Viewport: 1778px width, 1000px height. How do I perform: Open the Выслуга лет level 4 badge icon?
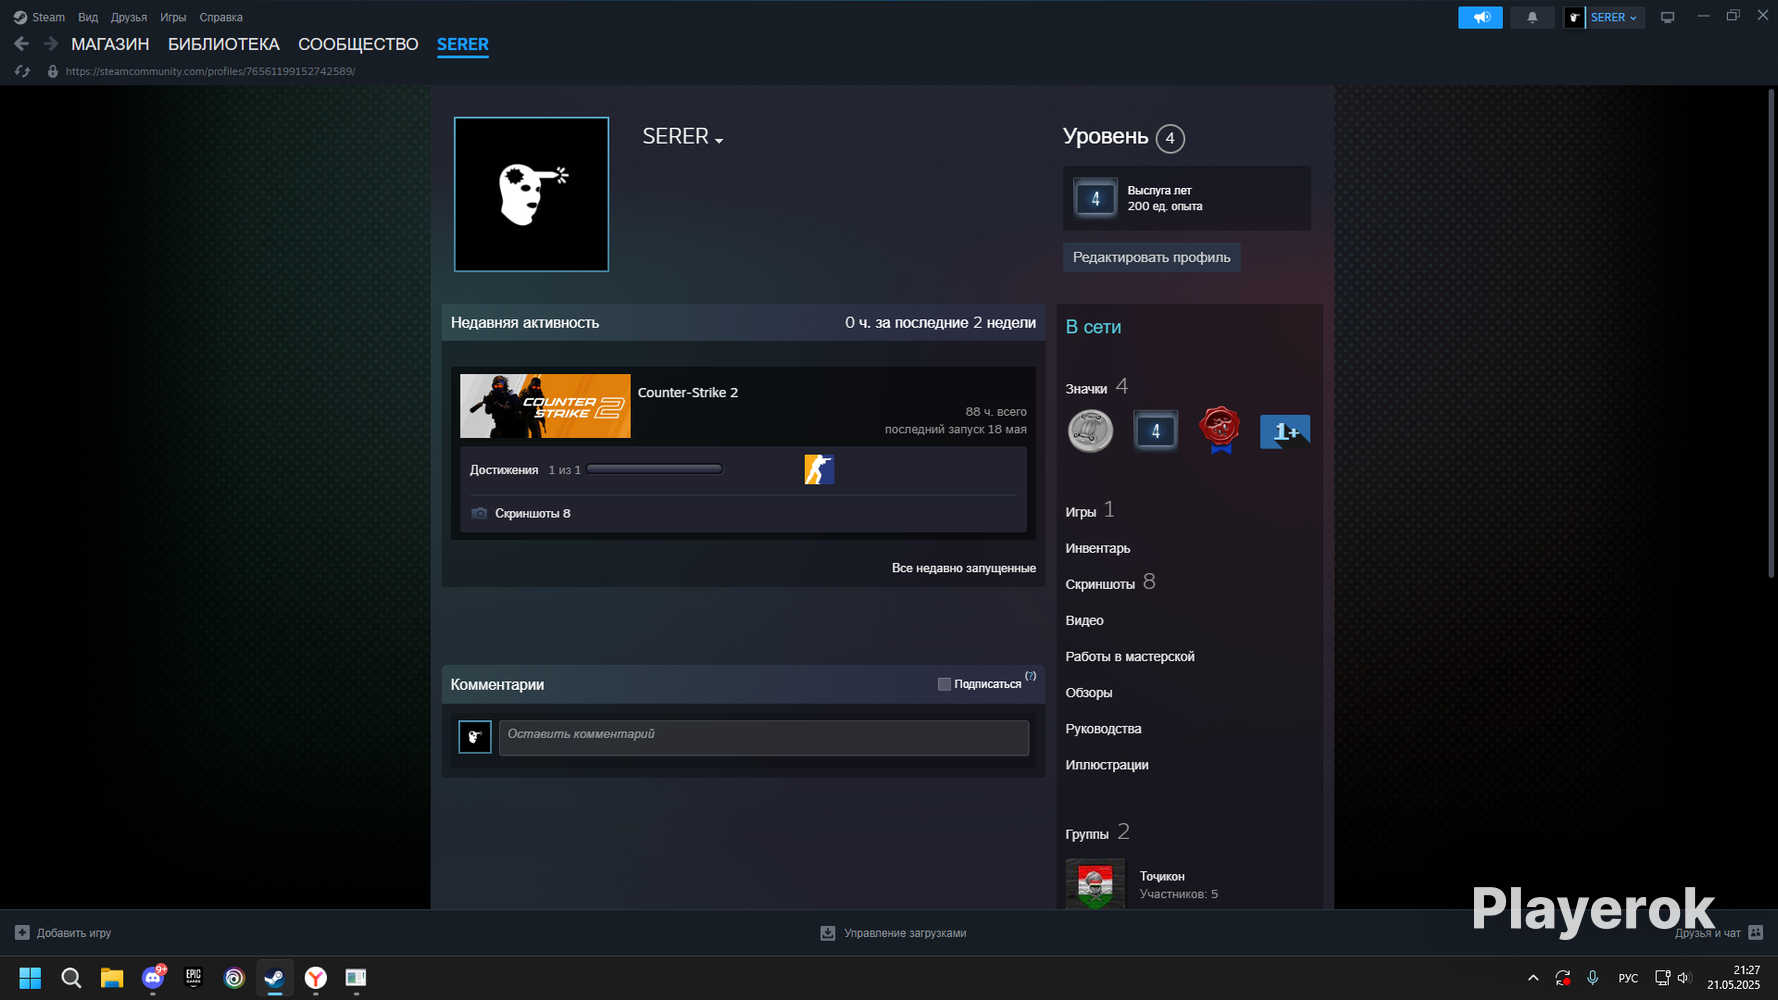point(1095,198)
